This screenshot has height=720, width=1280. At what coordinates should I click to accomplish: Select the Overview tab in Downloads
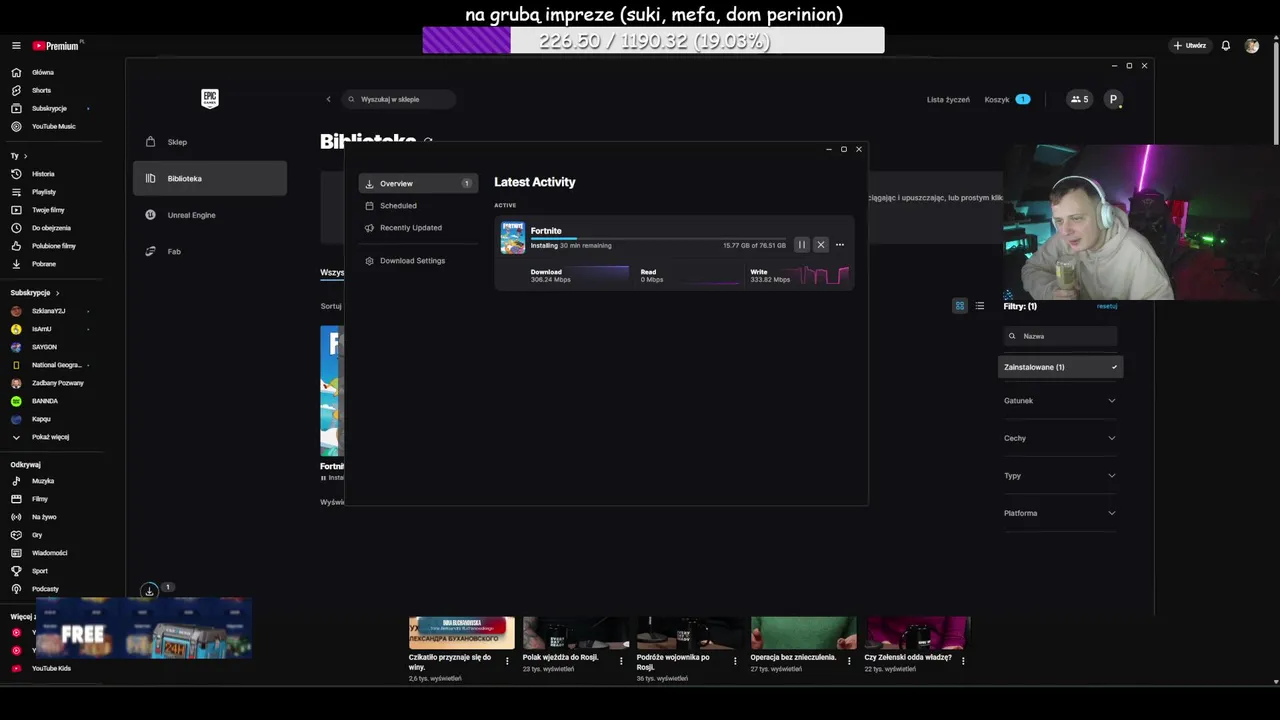click(x=418, y=184)
